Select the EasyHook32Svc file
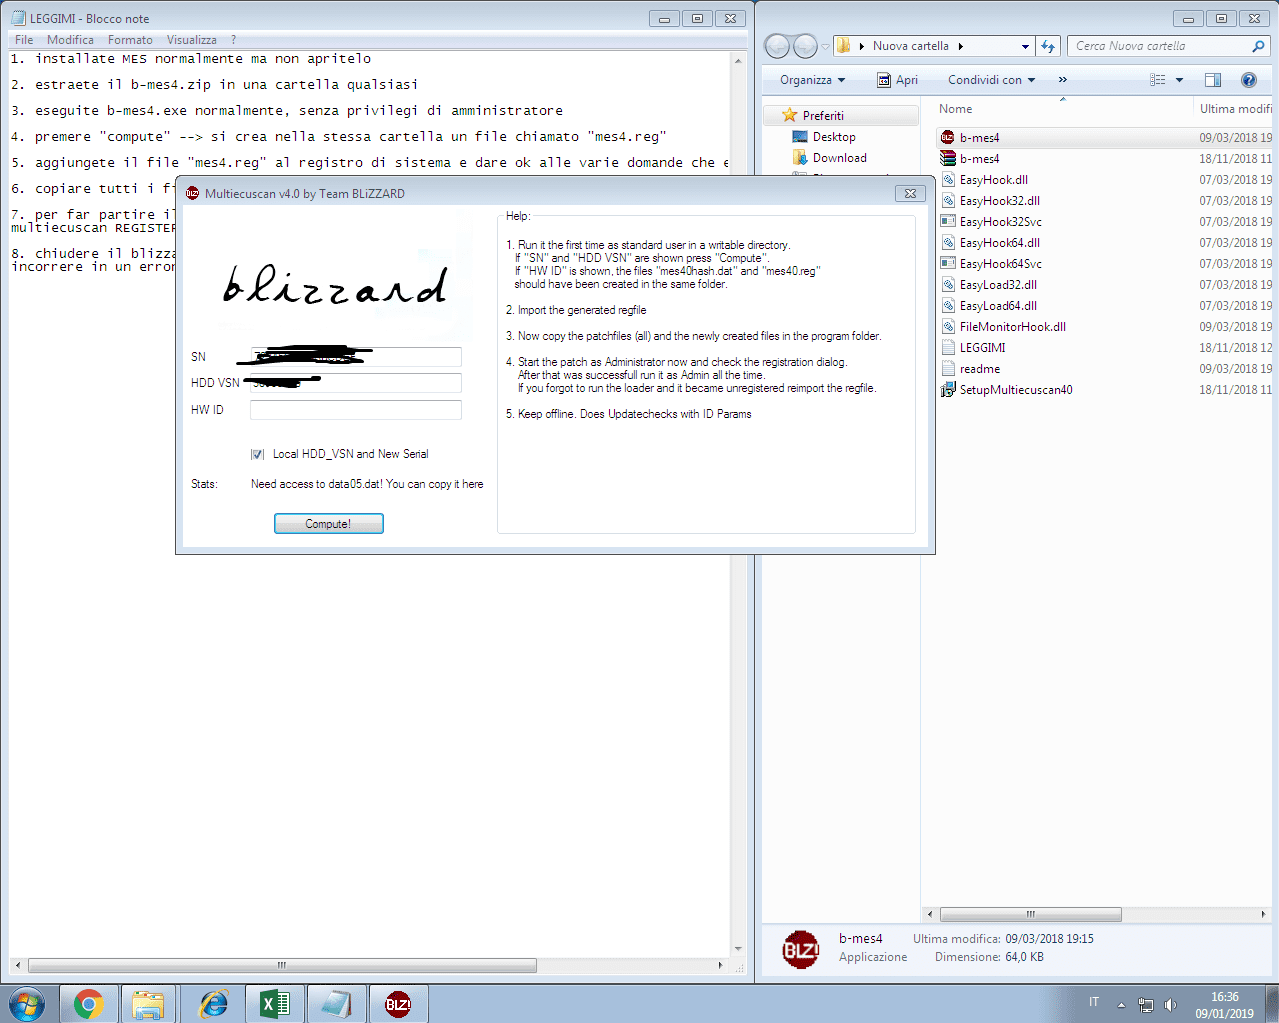The width and height of the screenshot is (1279, 1023). 1000,222
